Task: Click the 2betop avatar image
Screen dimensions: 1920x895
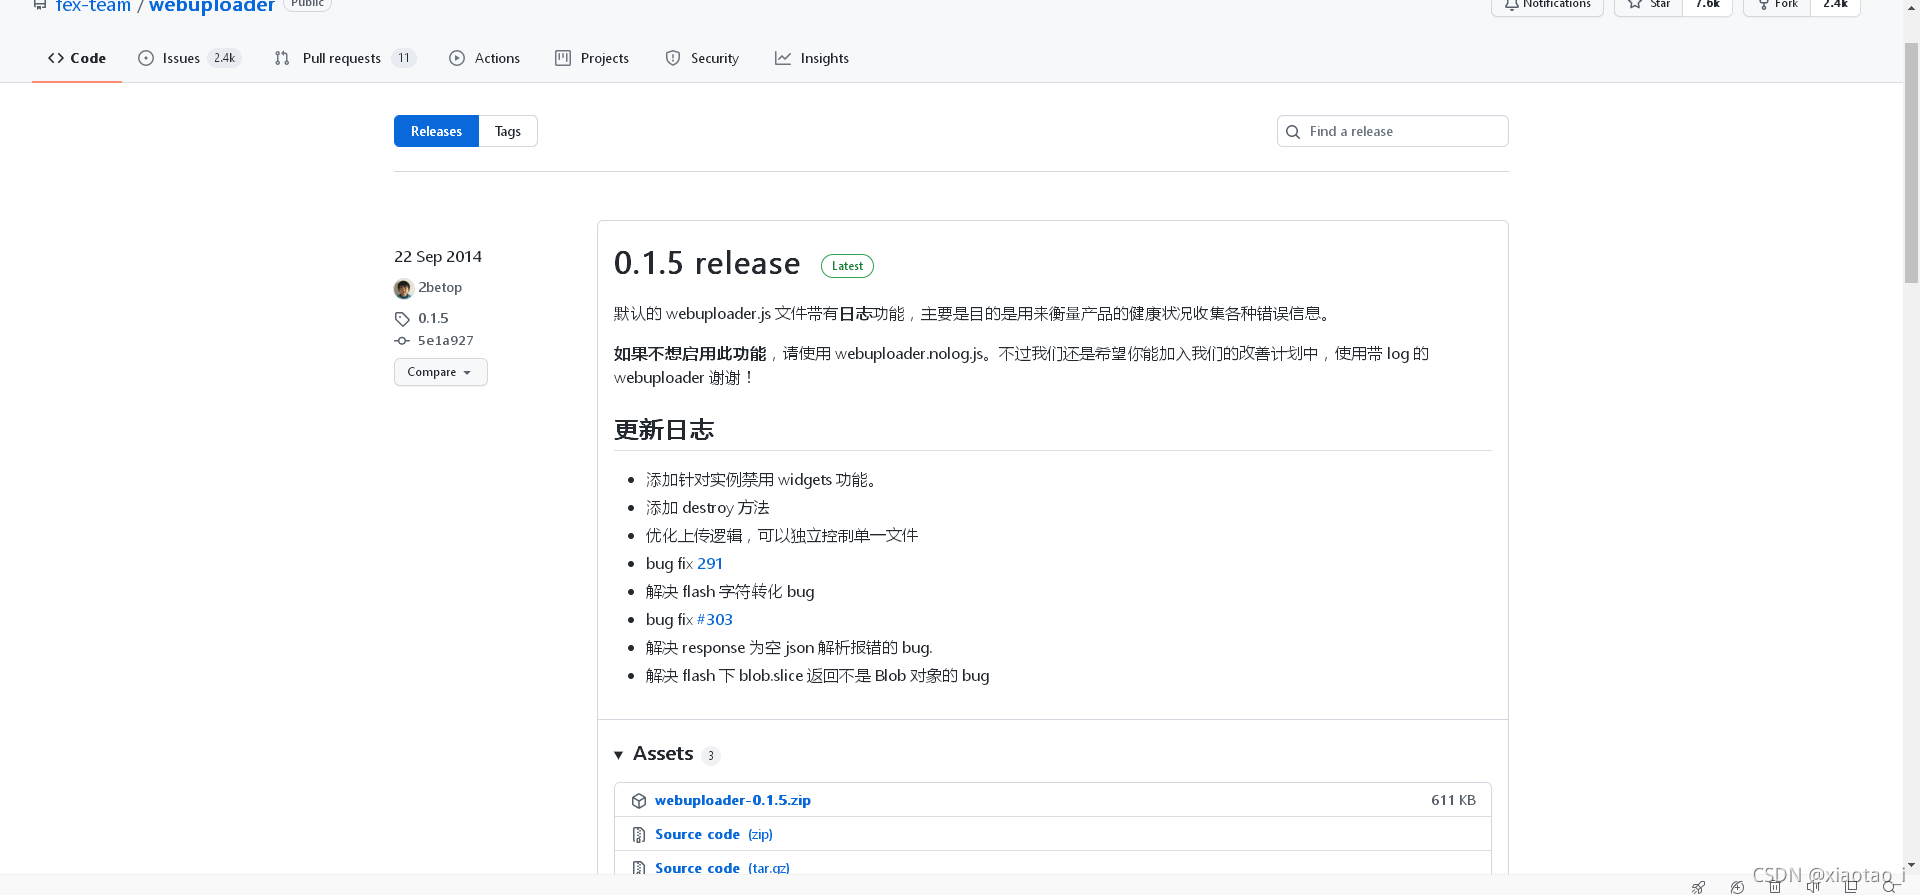Action: tap(403, 289)
